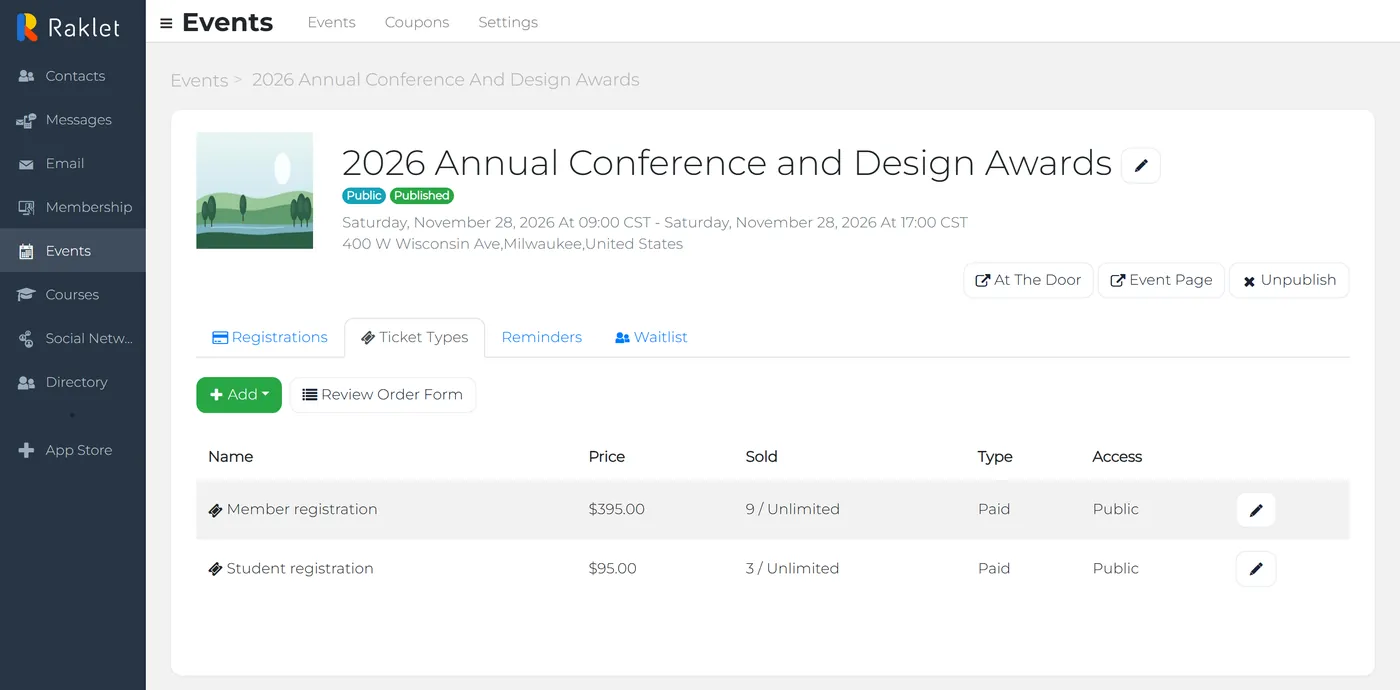Click the Unpublish button

coord(1289,280)
